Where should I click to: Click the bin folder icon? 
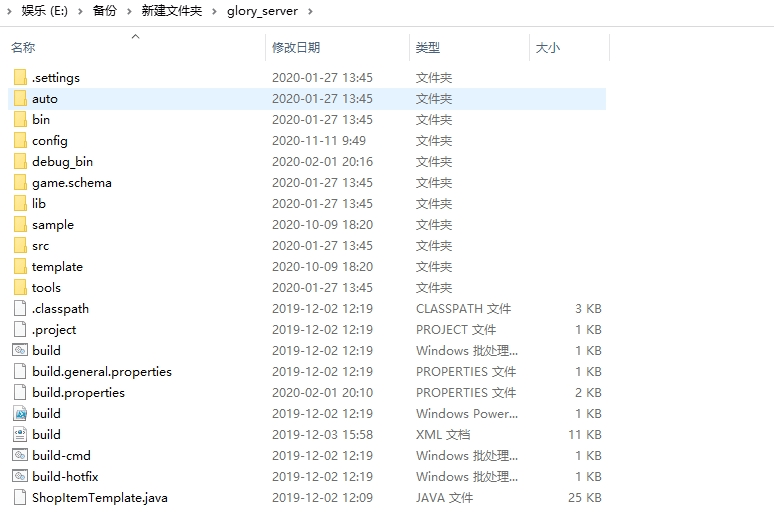coord(20,119)
